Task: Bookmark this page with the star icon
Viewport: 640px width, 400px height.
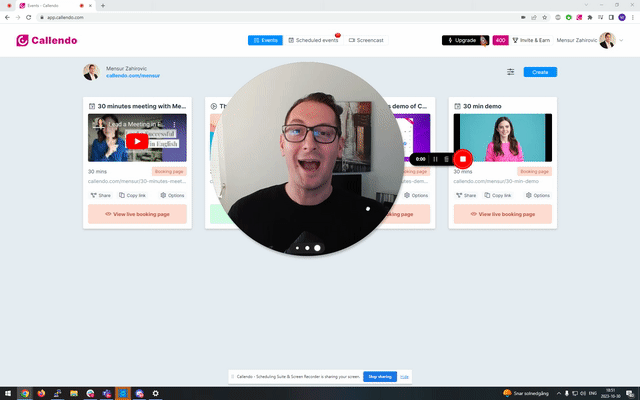Action: 544,17
